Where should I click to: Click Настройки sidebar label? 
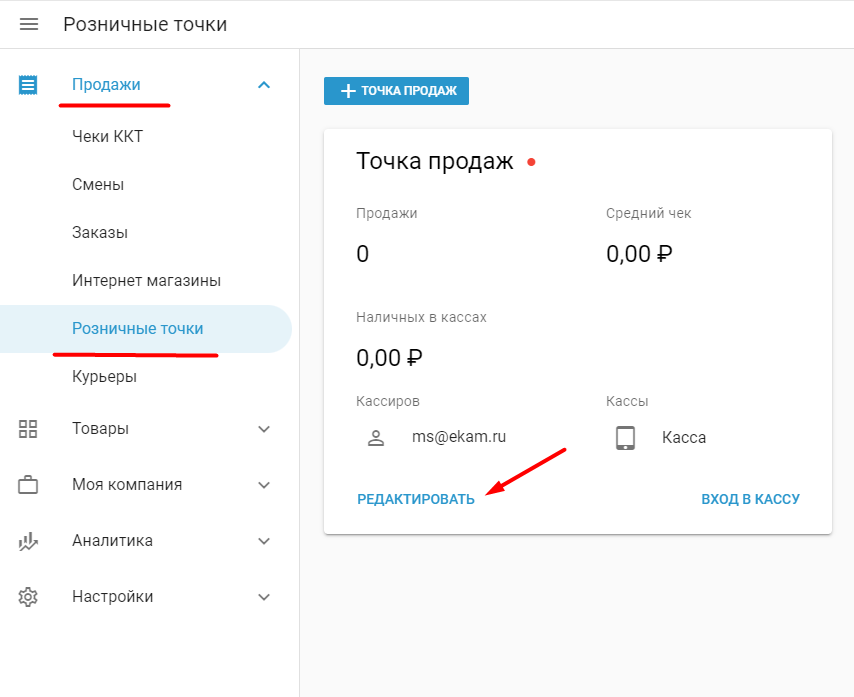[x=113, y=597]
